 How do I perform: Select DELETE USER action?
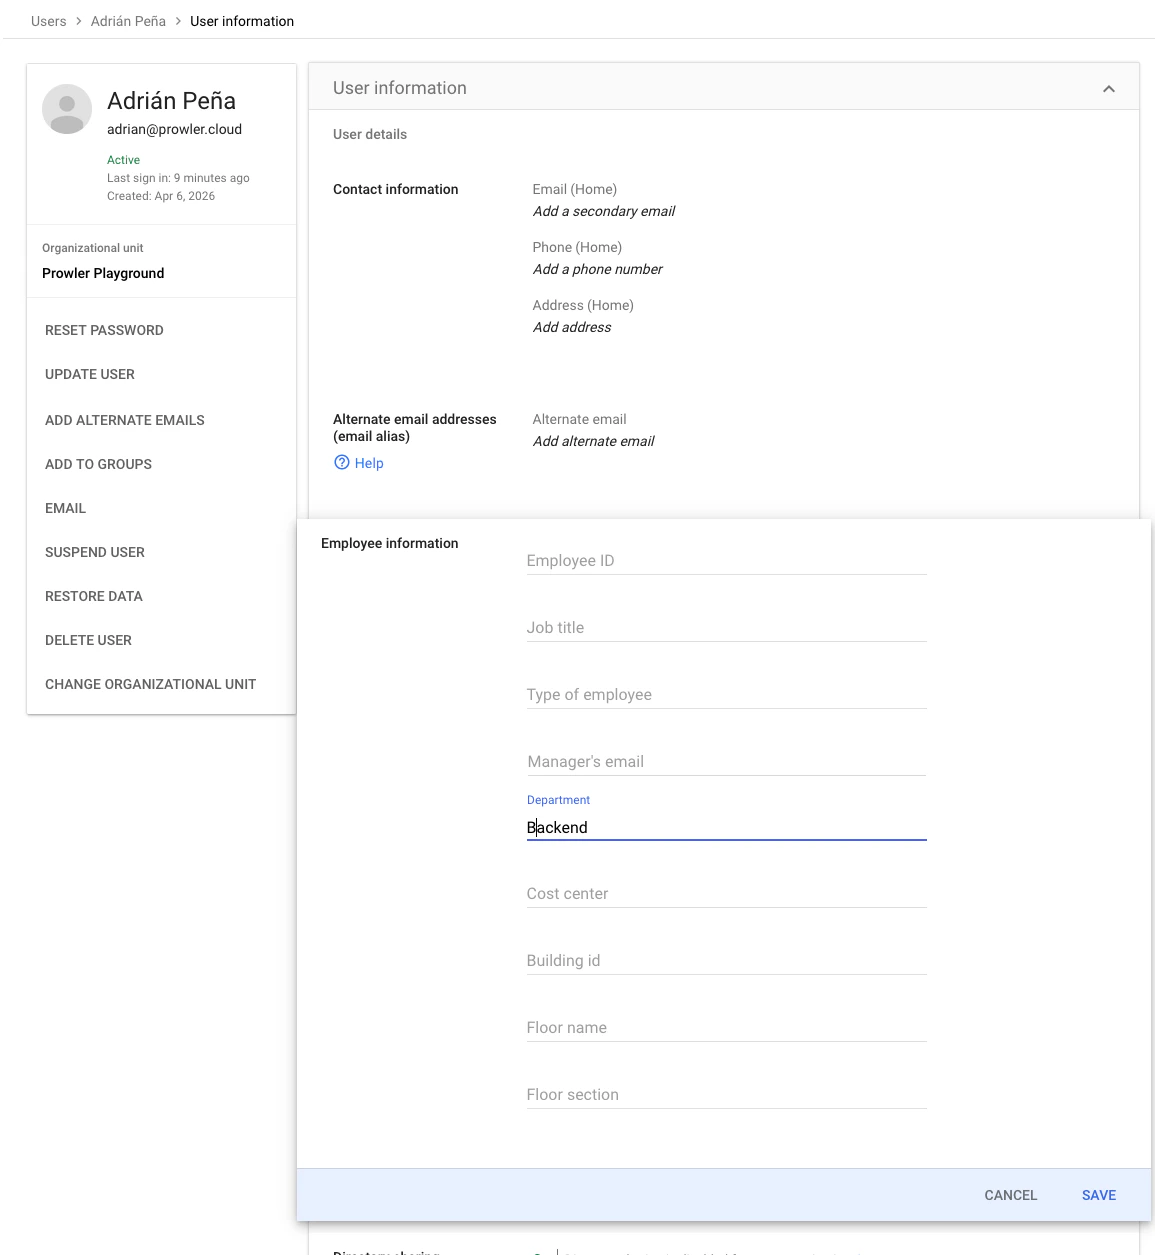point(88,640)
